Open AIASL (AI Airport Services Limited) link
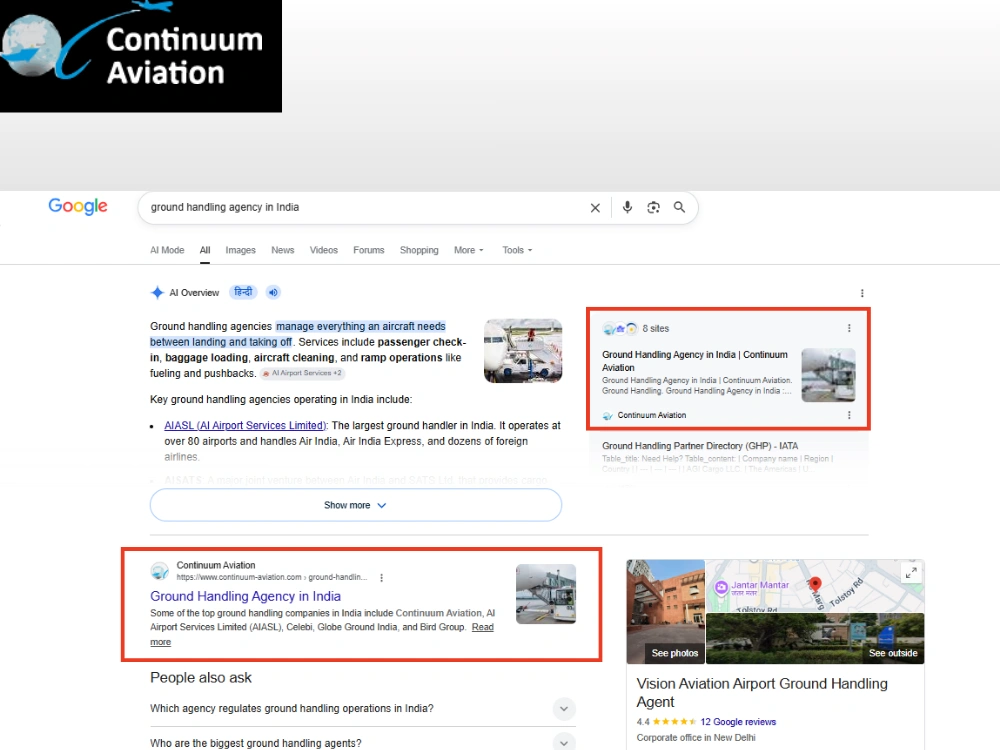The width and height of the screenshot is (1000, 750). pyautogui.click(x=245, y=425)
